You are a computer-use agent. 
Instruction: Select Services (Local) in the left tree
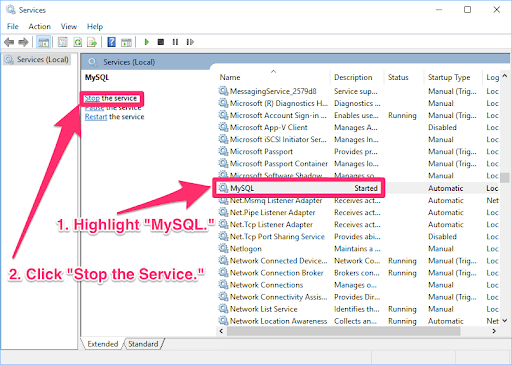click(37, 60)
